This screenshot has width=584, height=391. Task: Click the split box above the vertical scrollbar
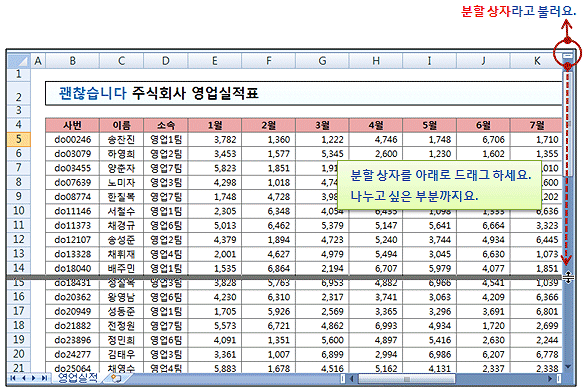pyautogui.click(x=567, y=56)
